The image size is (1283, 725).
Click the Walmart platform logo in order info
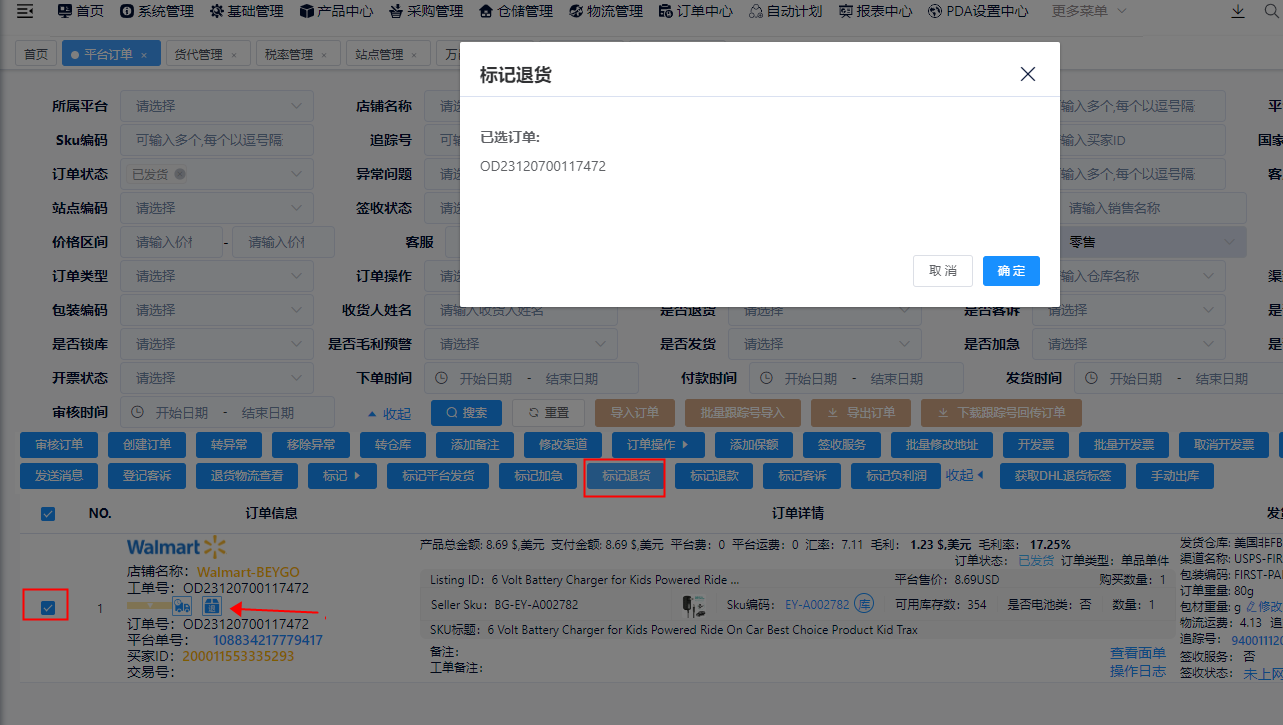point(175,546)
